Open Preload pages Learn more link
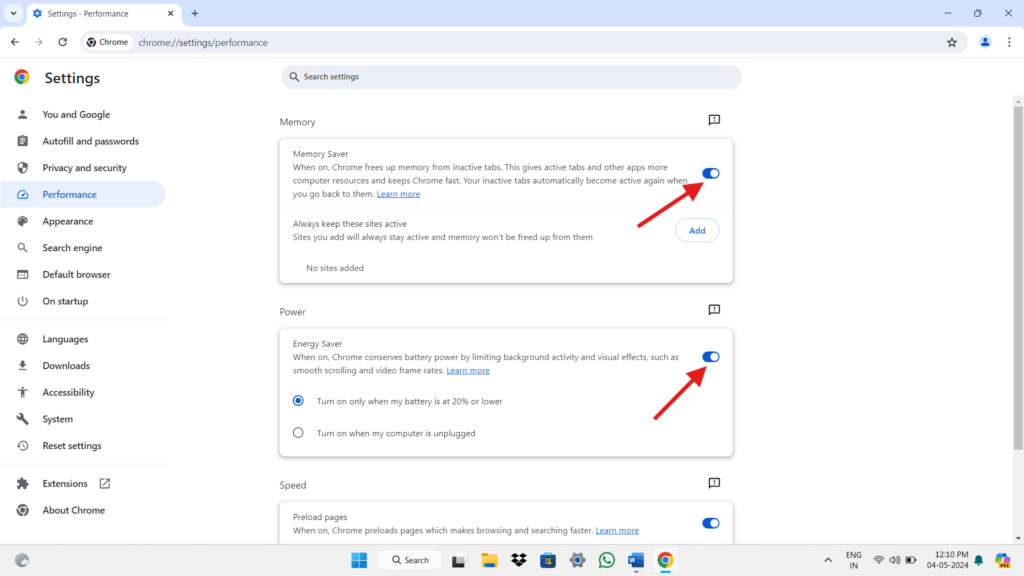 [x=617, y=530]
